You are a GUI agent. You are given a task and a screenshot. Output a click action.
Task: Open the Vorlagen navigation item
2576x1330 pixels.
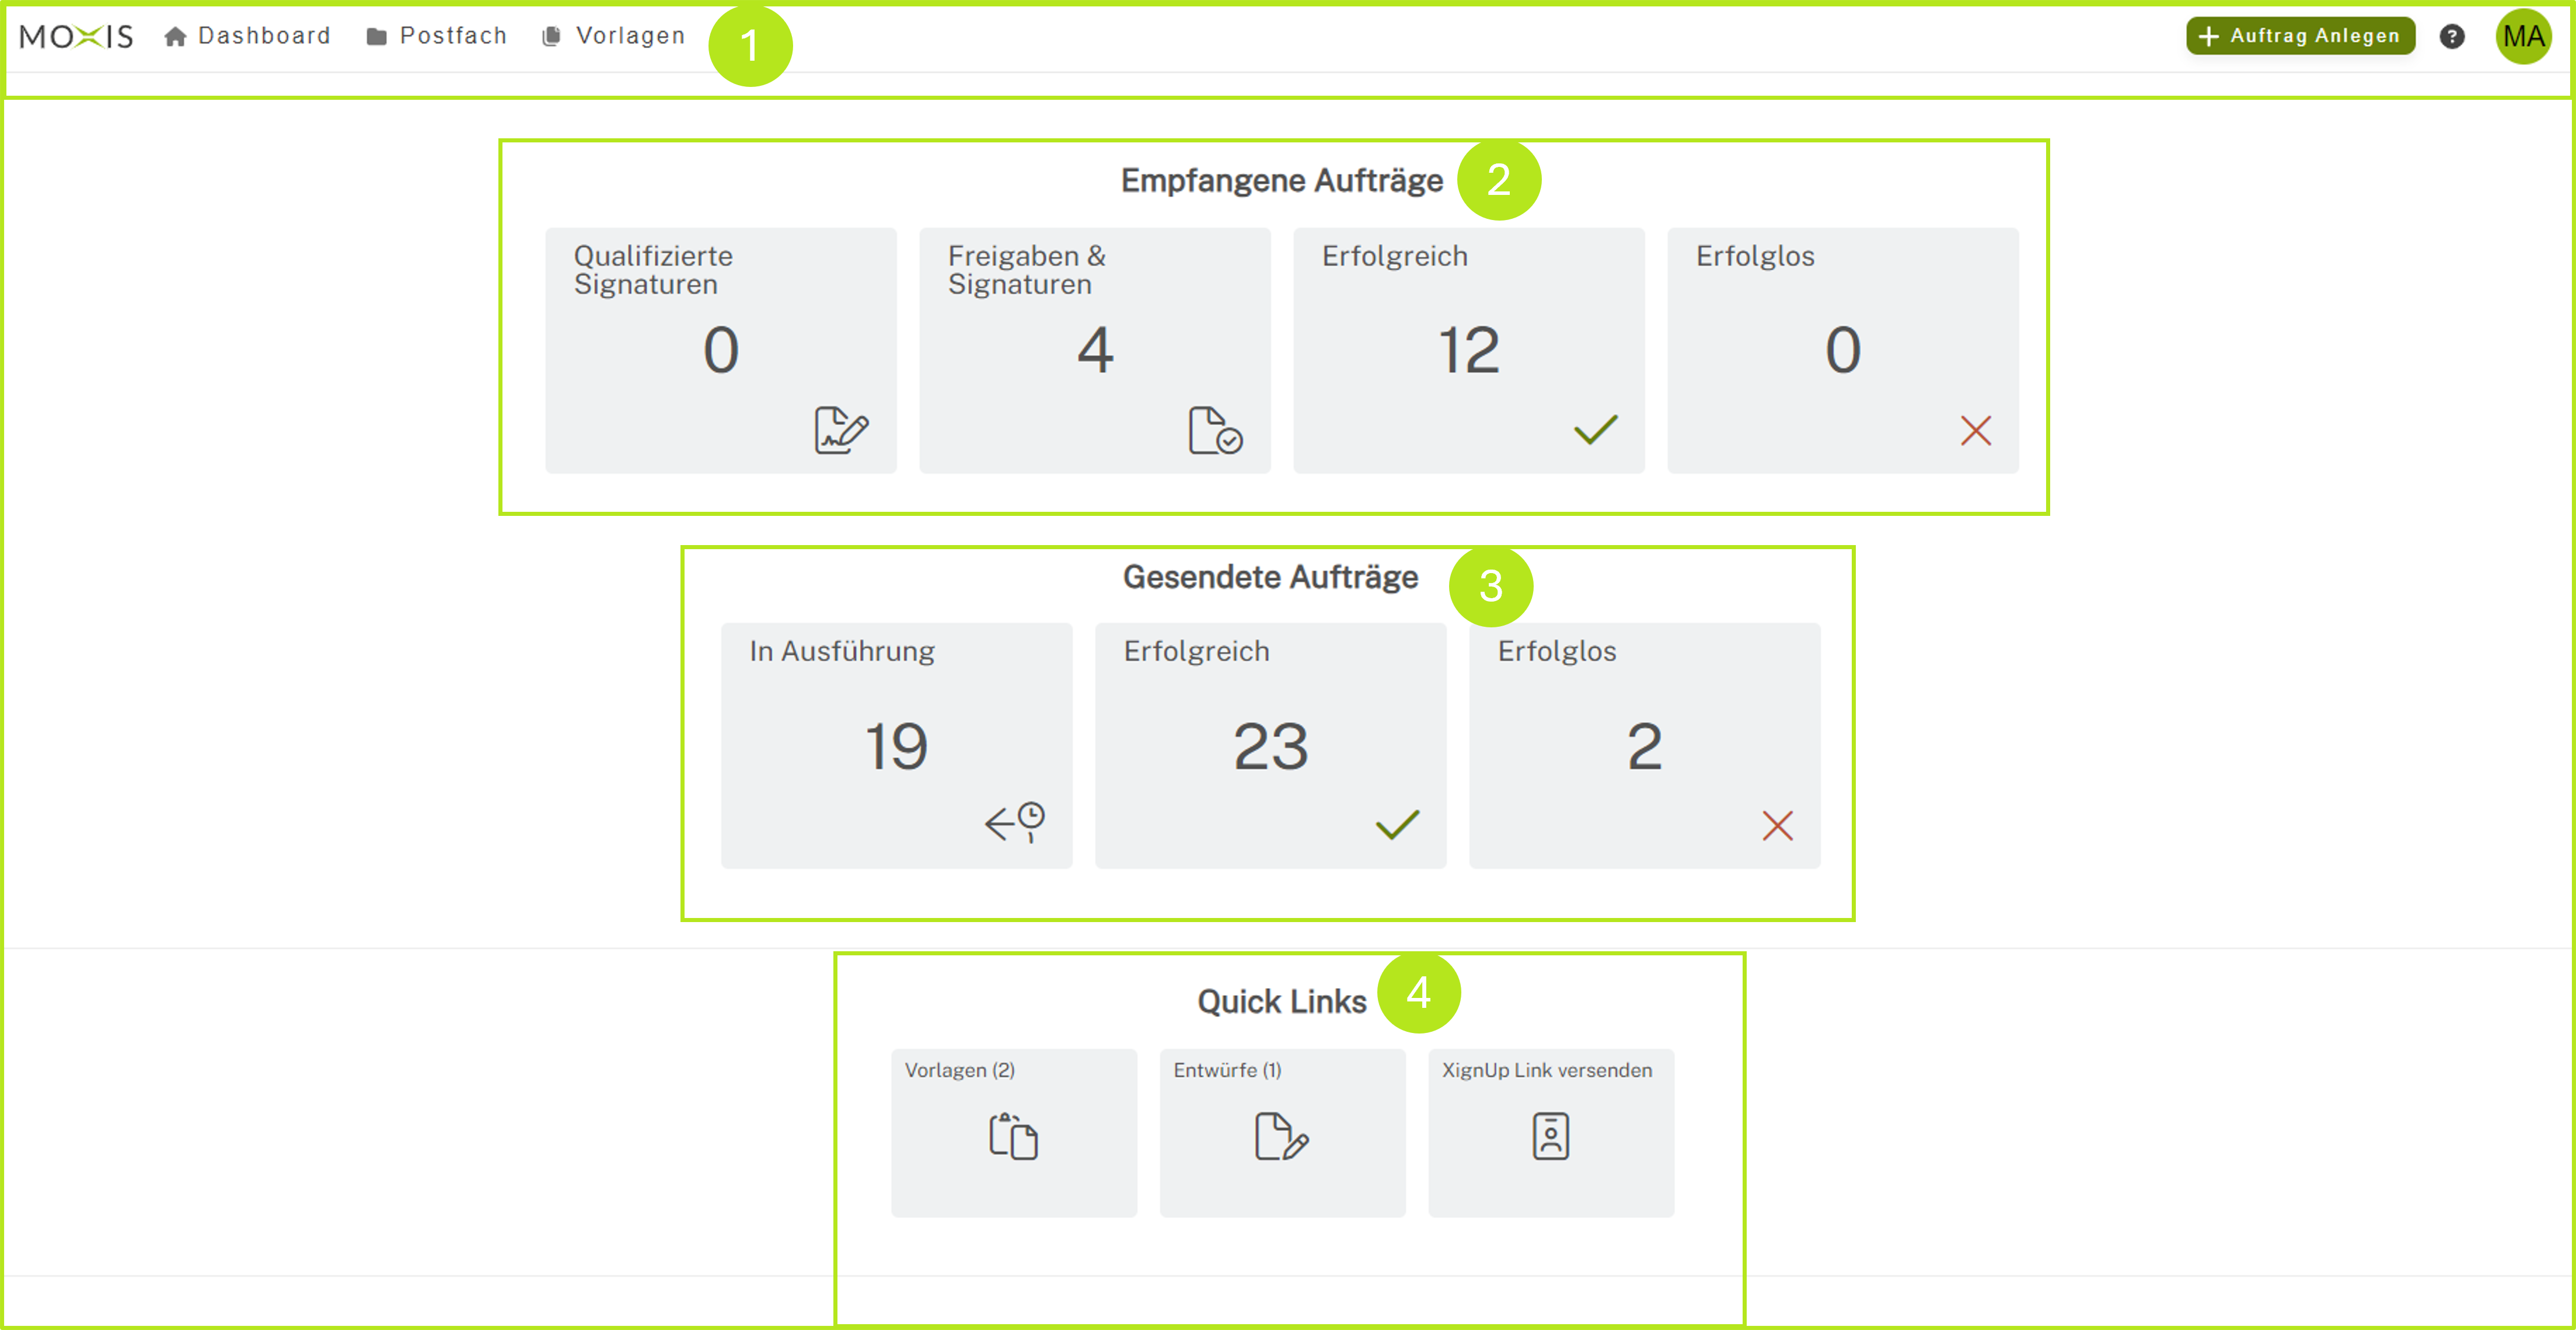click(x=614, y=36)
